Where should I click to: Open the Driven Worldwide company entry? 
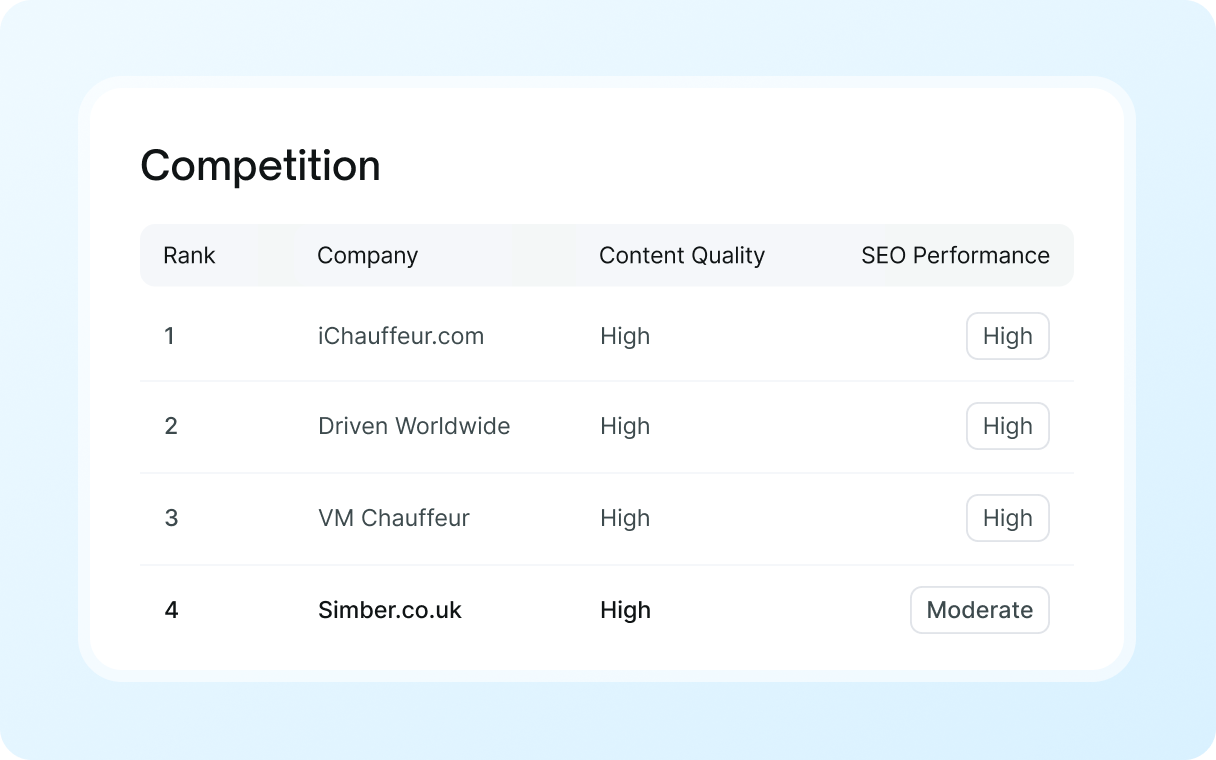pyautogui.click(x=414, y=426)
